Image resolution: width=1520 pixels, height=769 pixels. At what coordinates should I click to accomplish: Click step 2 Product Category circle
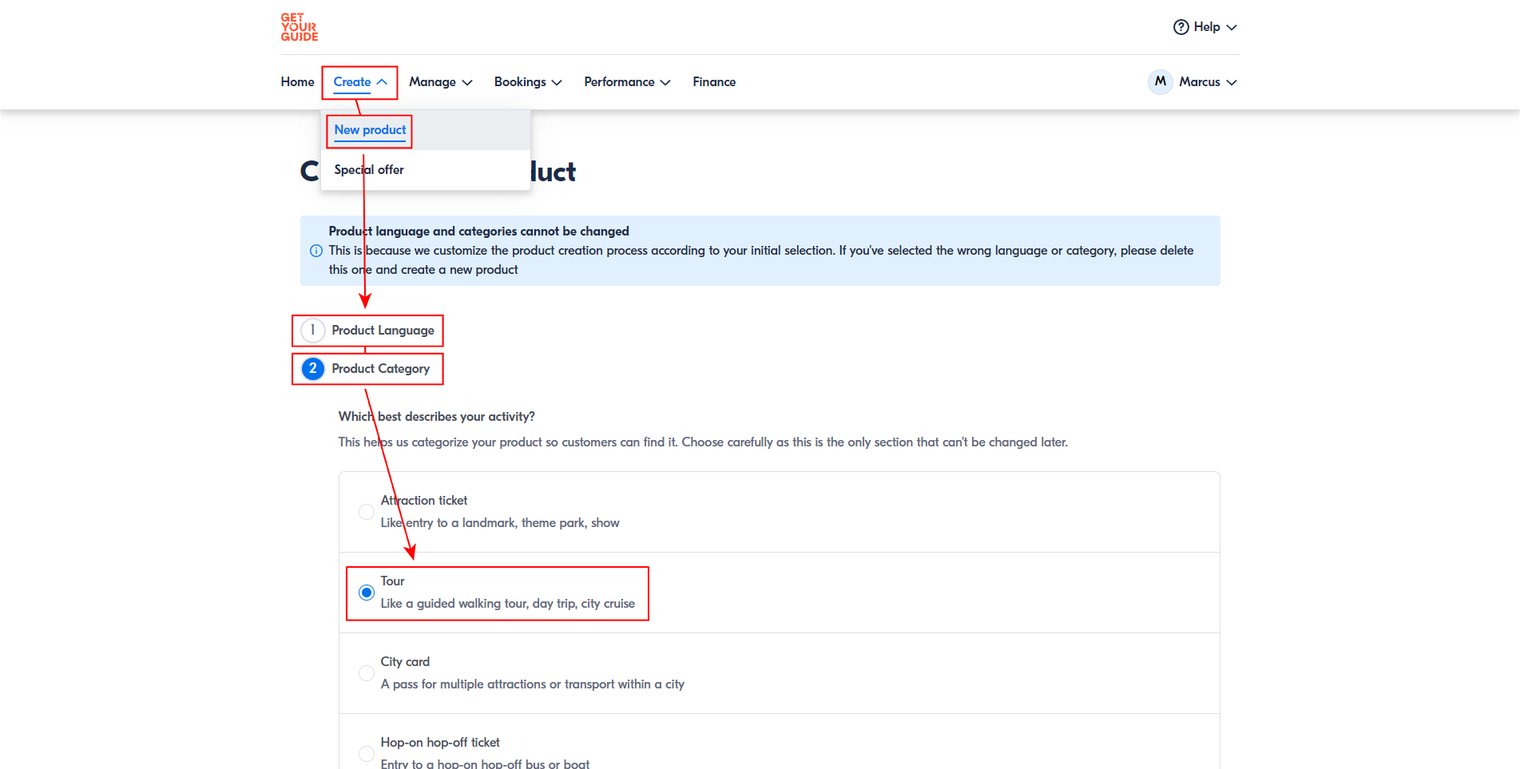(x=313, y=369)
